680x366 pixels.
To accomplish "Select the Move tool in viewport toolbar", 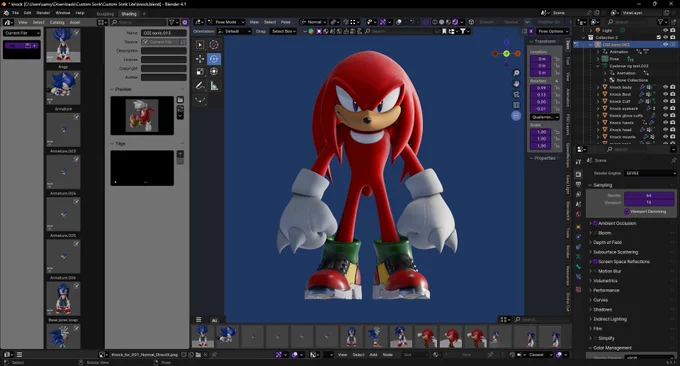I will (x=200, y=59).
